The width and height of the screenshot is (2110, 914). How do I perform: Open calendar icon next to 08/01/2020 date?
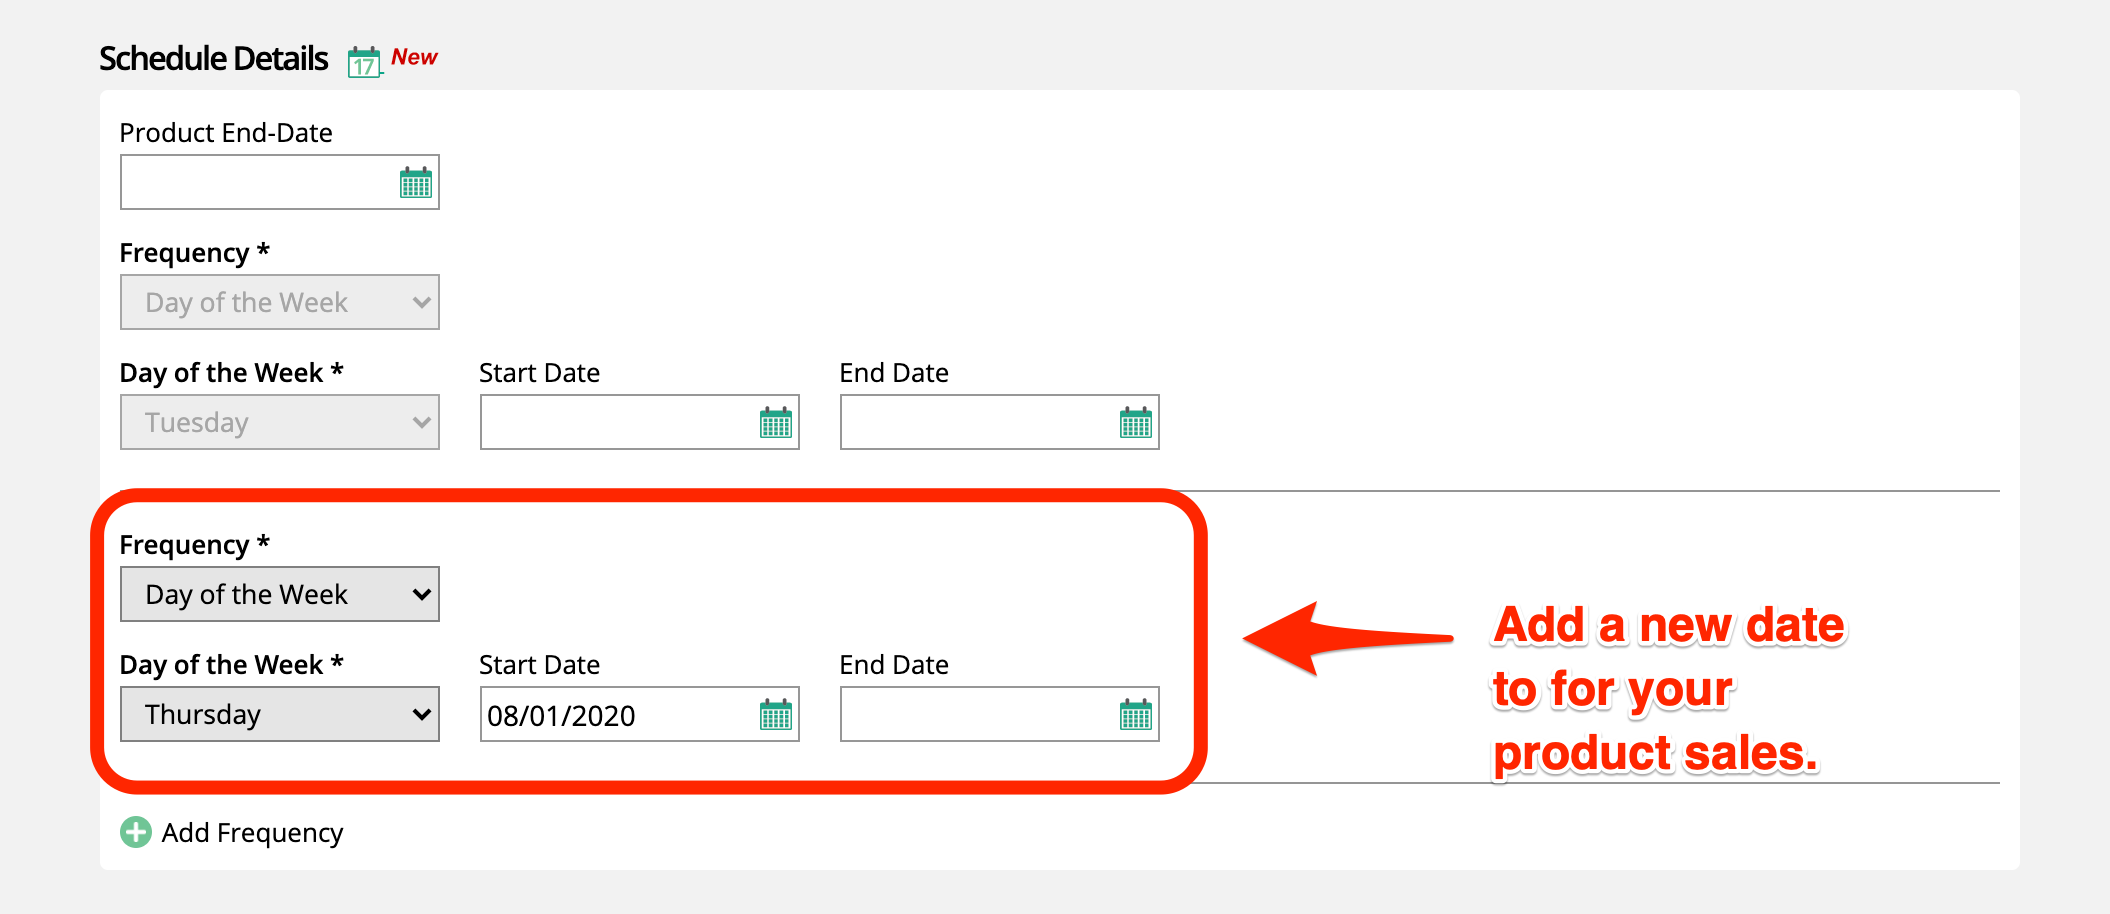pos(775,715)
